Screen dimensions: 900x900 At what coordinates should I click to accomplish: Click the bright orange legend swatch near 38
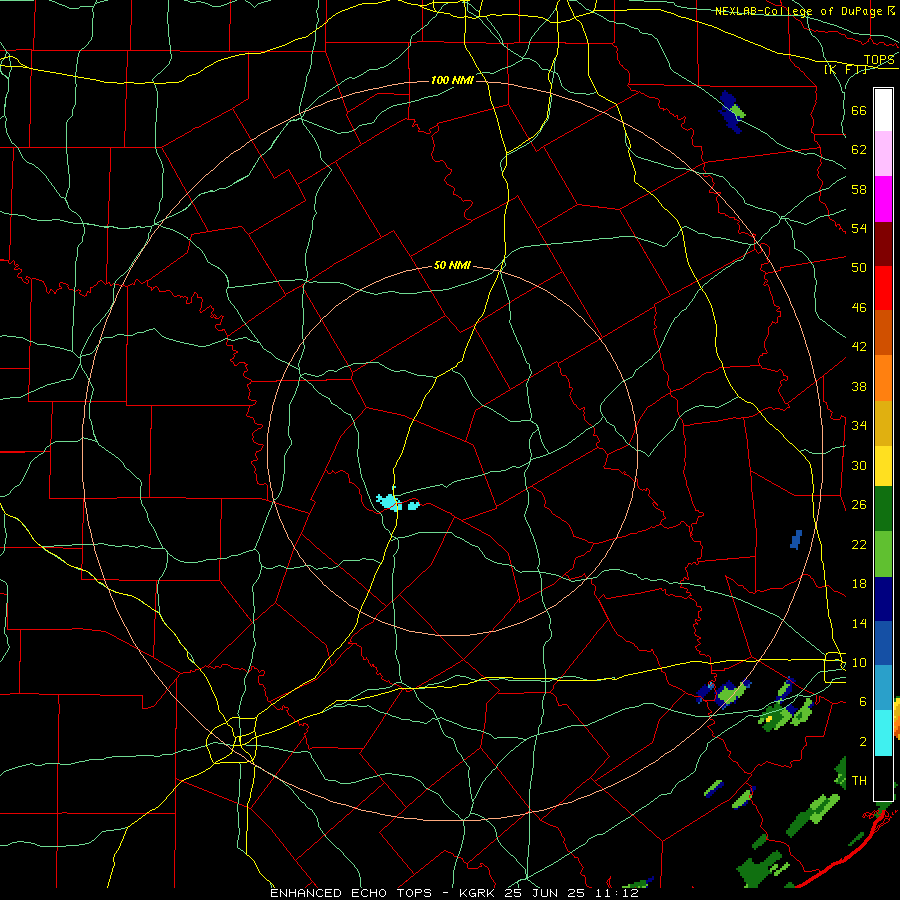pyautogui.click(x=883, y=378)
